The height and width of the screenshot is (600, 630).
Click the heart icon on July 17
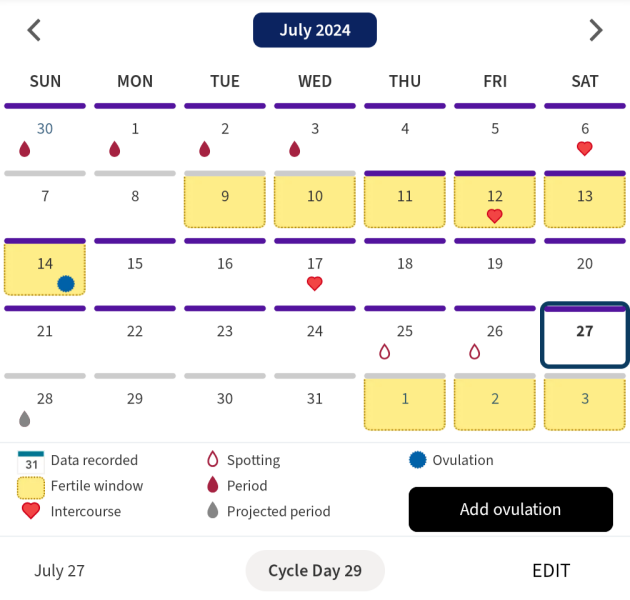pyautogui.click(x=314, y=284)
